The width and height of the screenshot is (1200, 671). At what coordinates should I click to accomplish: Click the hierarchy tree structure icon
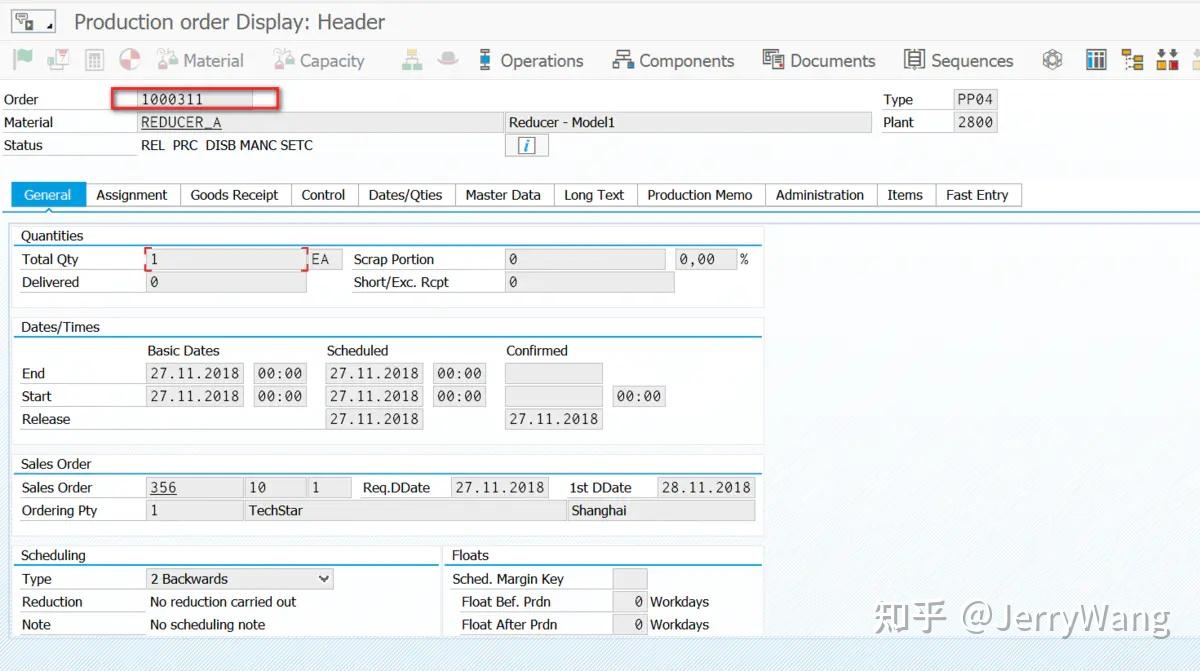pyautogui.click(x=1132, y=60)
